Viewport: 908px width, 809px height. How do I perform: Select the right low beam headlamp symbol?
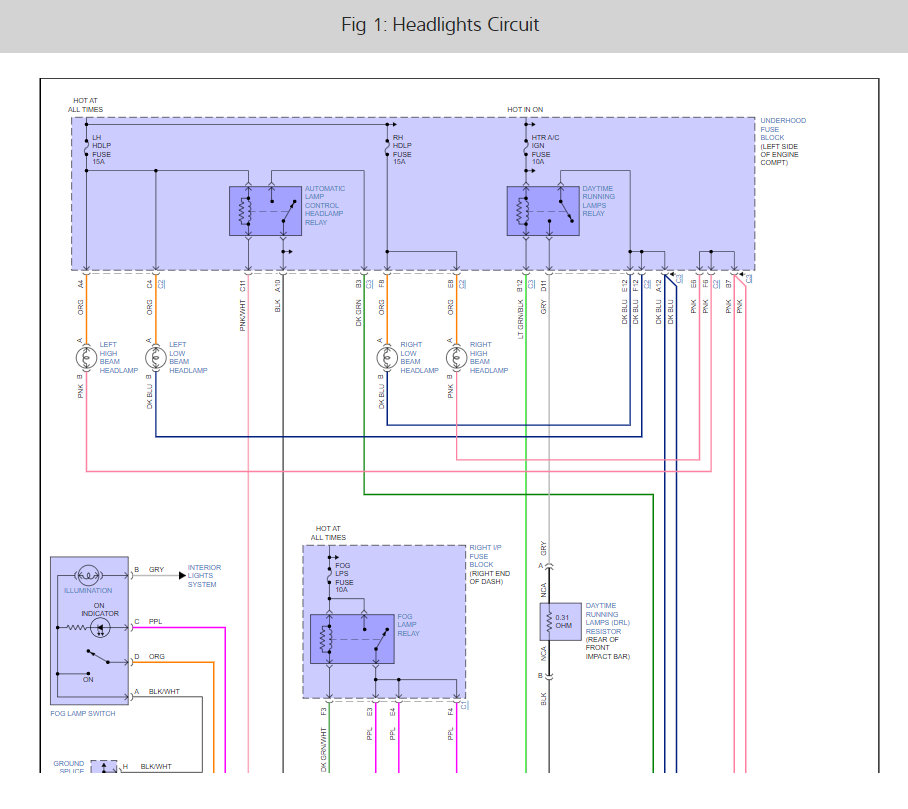(387, 358)
